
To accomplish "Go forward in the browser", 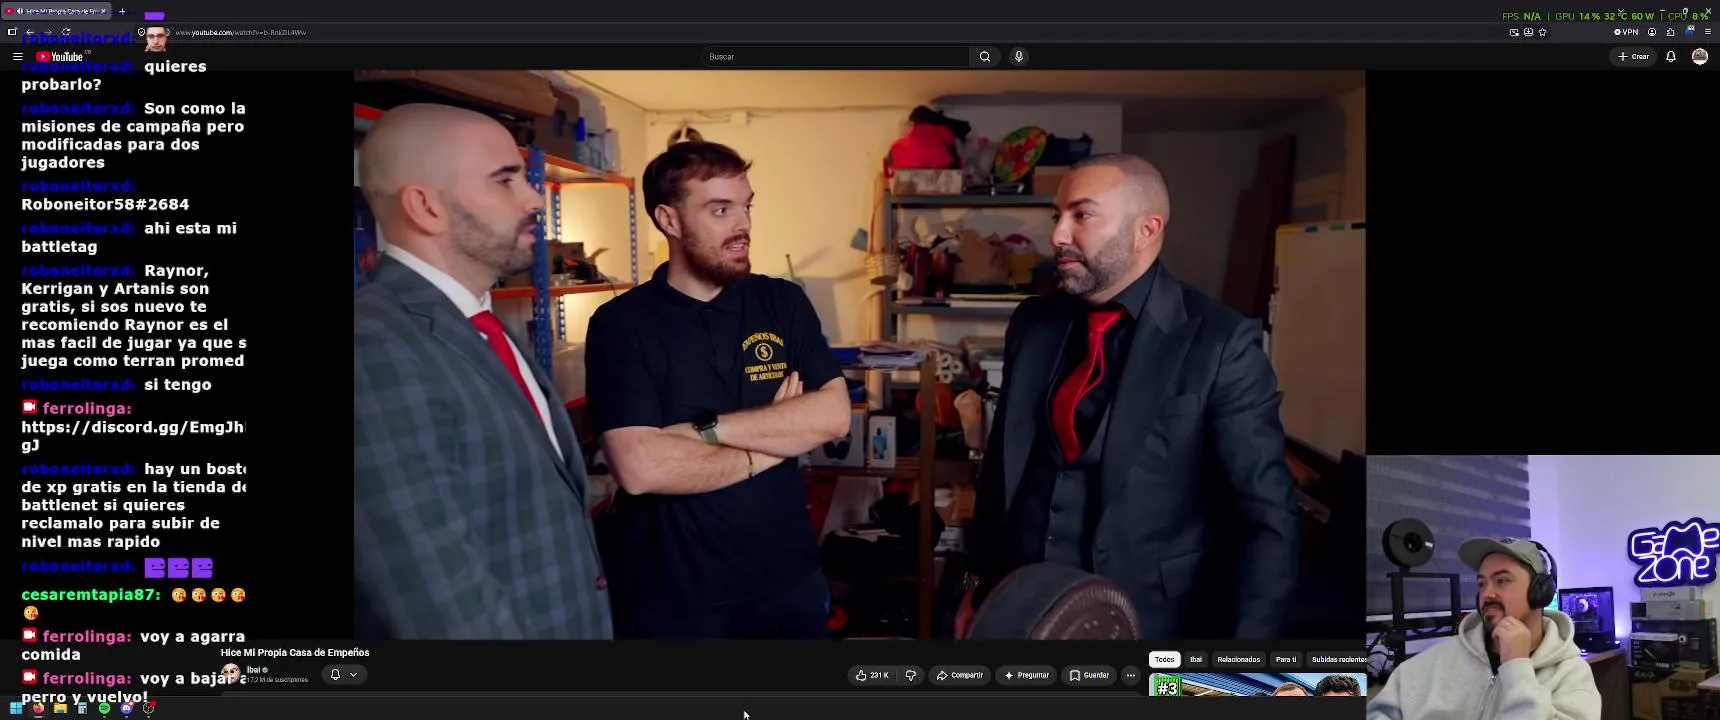I will (x=48, y=32).
